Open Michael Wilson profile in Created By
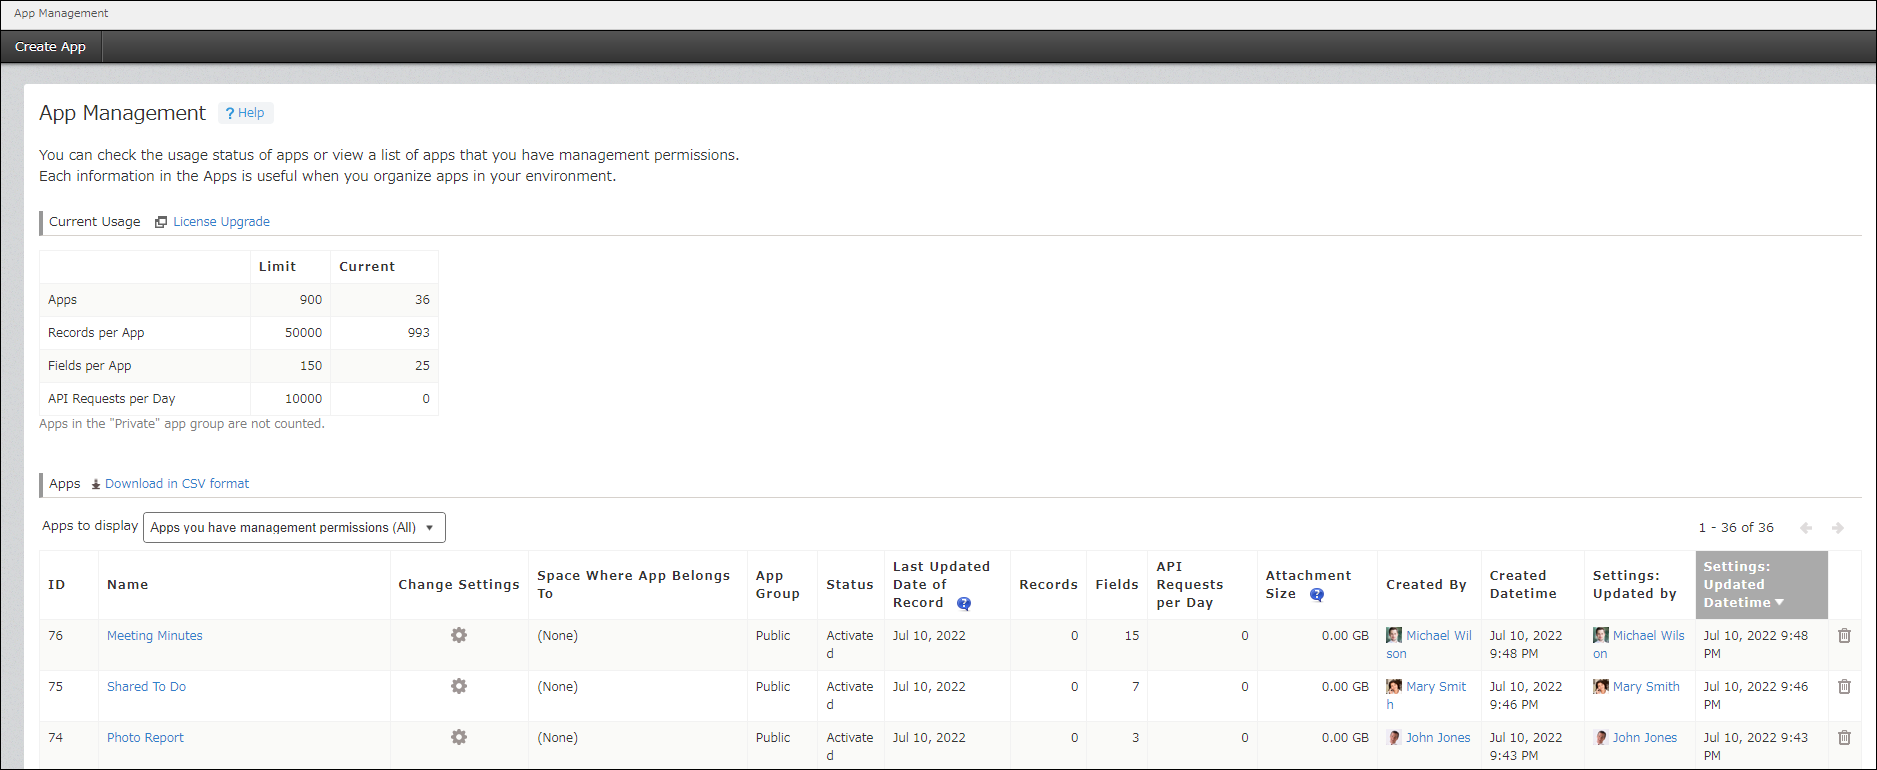 1439,636
